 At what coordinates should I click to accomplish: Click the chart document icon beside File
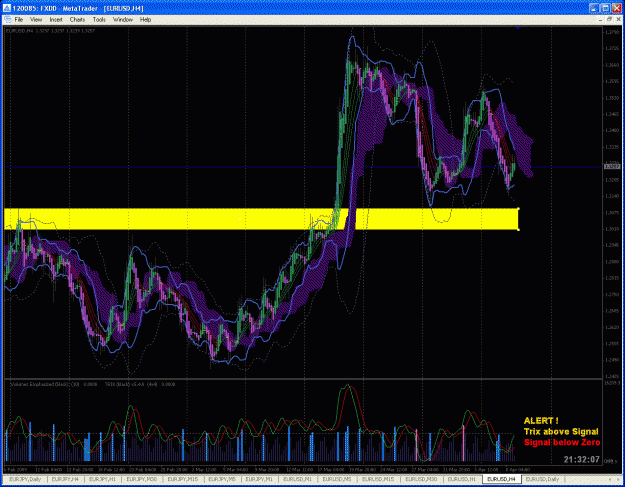coord(7,20)
